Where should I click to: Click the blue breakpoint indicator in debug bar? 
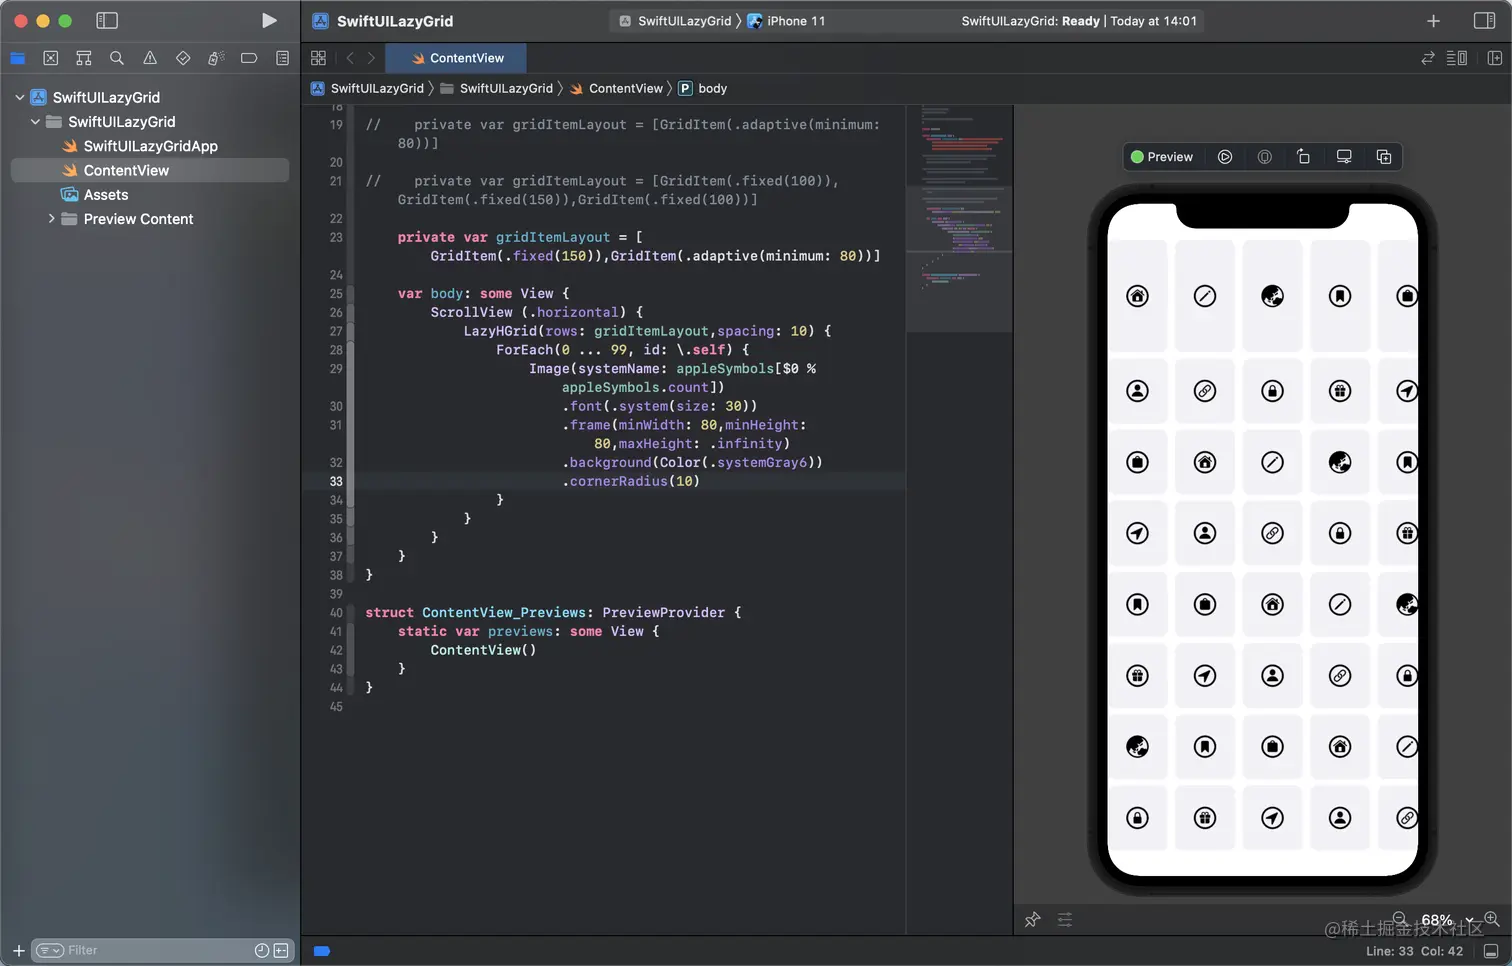[x=322, y=951]
